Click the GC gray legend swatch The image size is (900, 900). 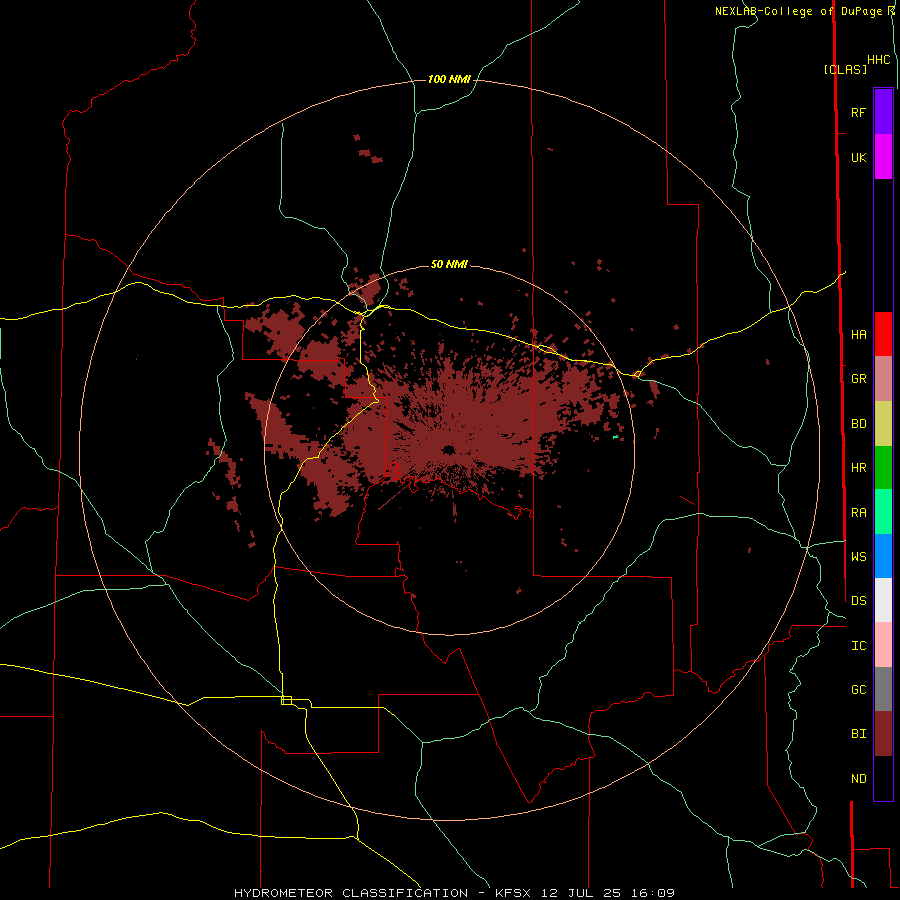click(883, 689)
